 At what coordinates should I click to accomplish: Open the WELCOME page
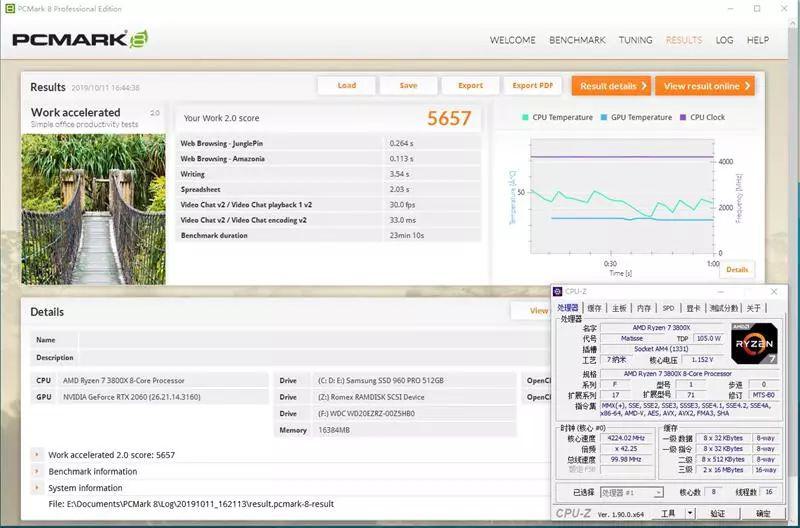513,40
